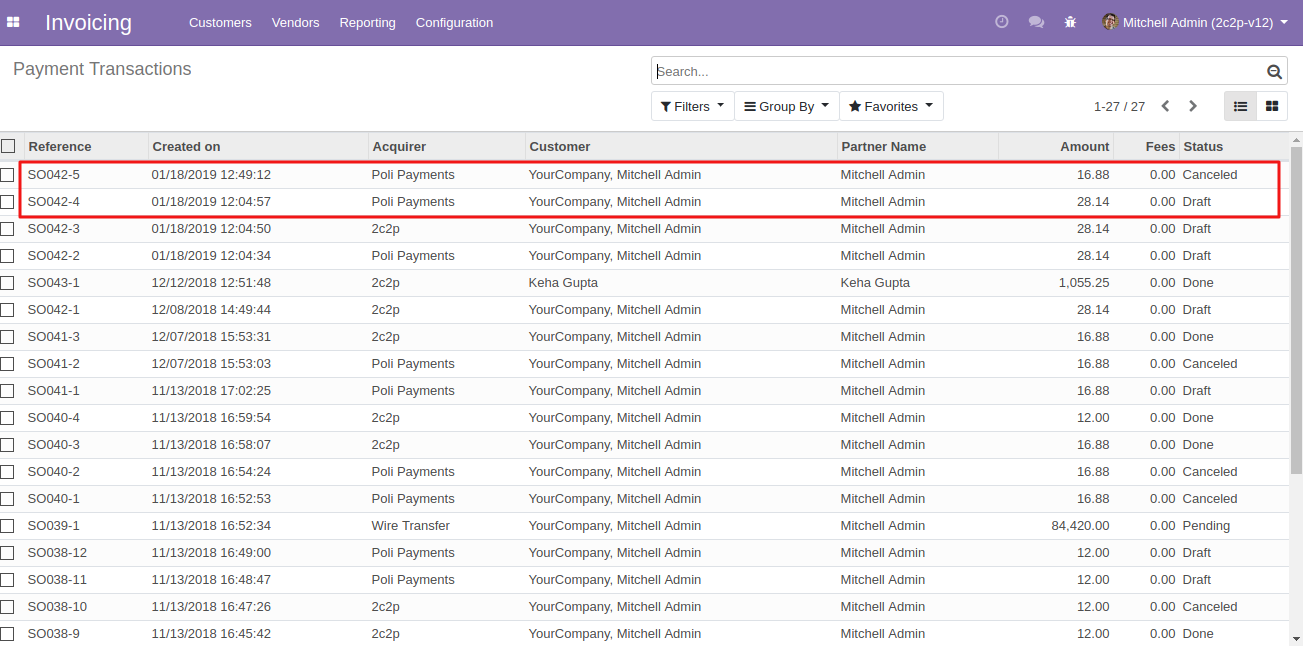Viewport: 1303px width, 646px height.
Task: Click amount 84,420.00 cell
Action: point(1080,526)
